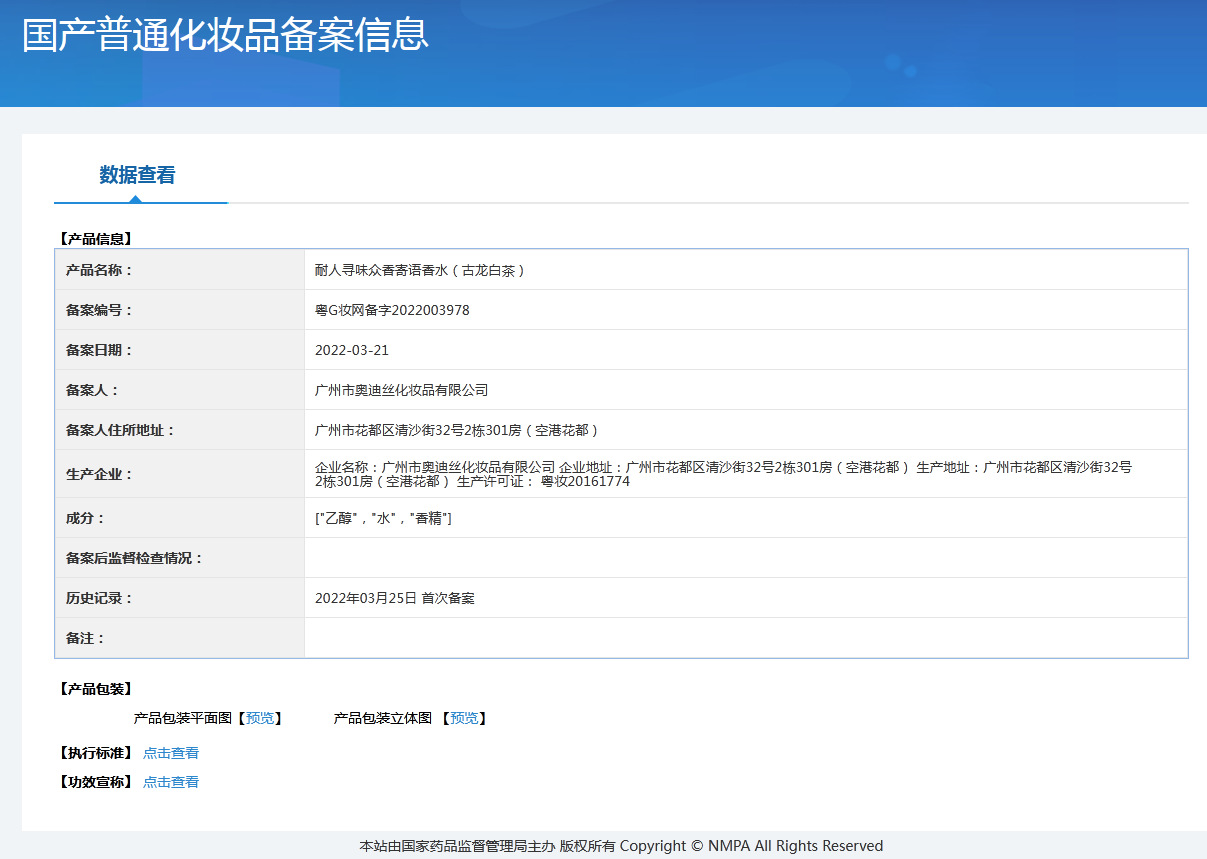Click the empty 备案后监督检查情况 cell

(700, 557)
